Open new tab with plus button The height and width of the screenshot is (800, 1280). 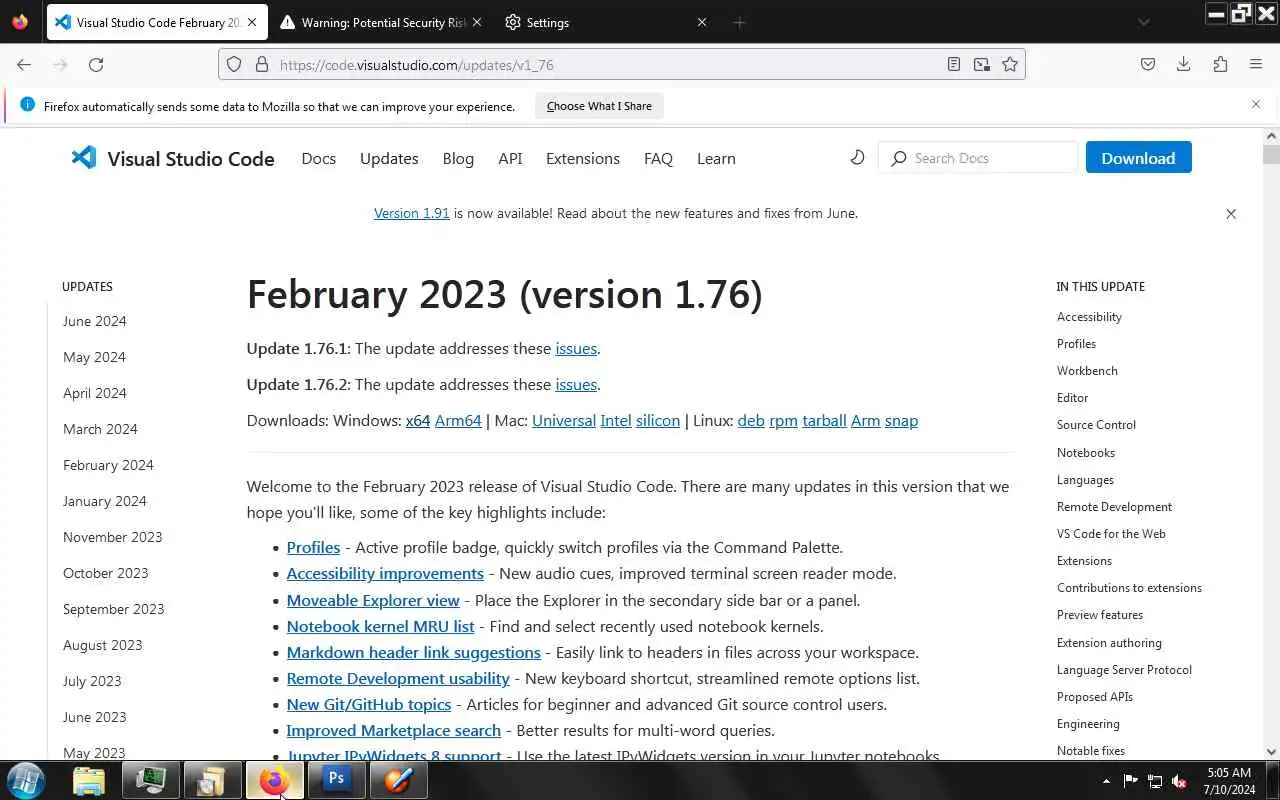(739, 22)
